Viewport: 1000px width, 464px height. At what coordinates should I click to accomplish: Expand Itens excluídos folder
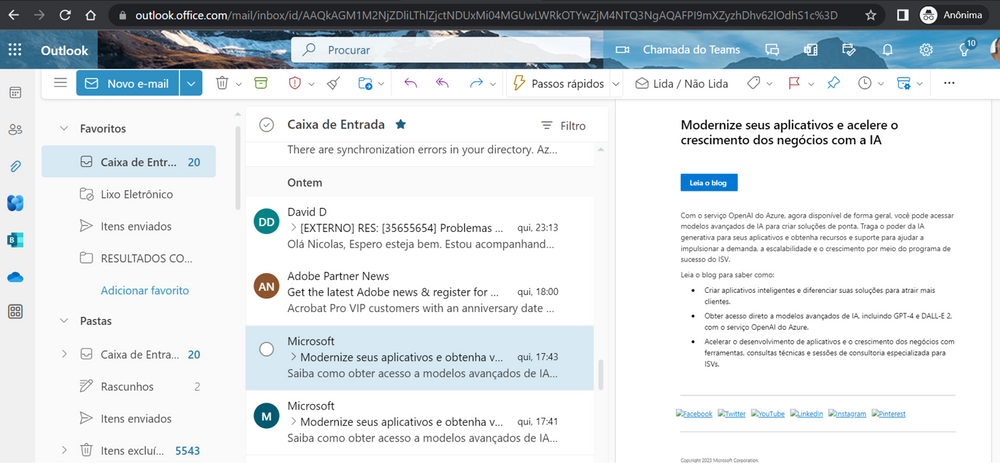tap(63, 451)
